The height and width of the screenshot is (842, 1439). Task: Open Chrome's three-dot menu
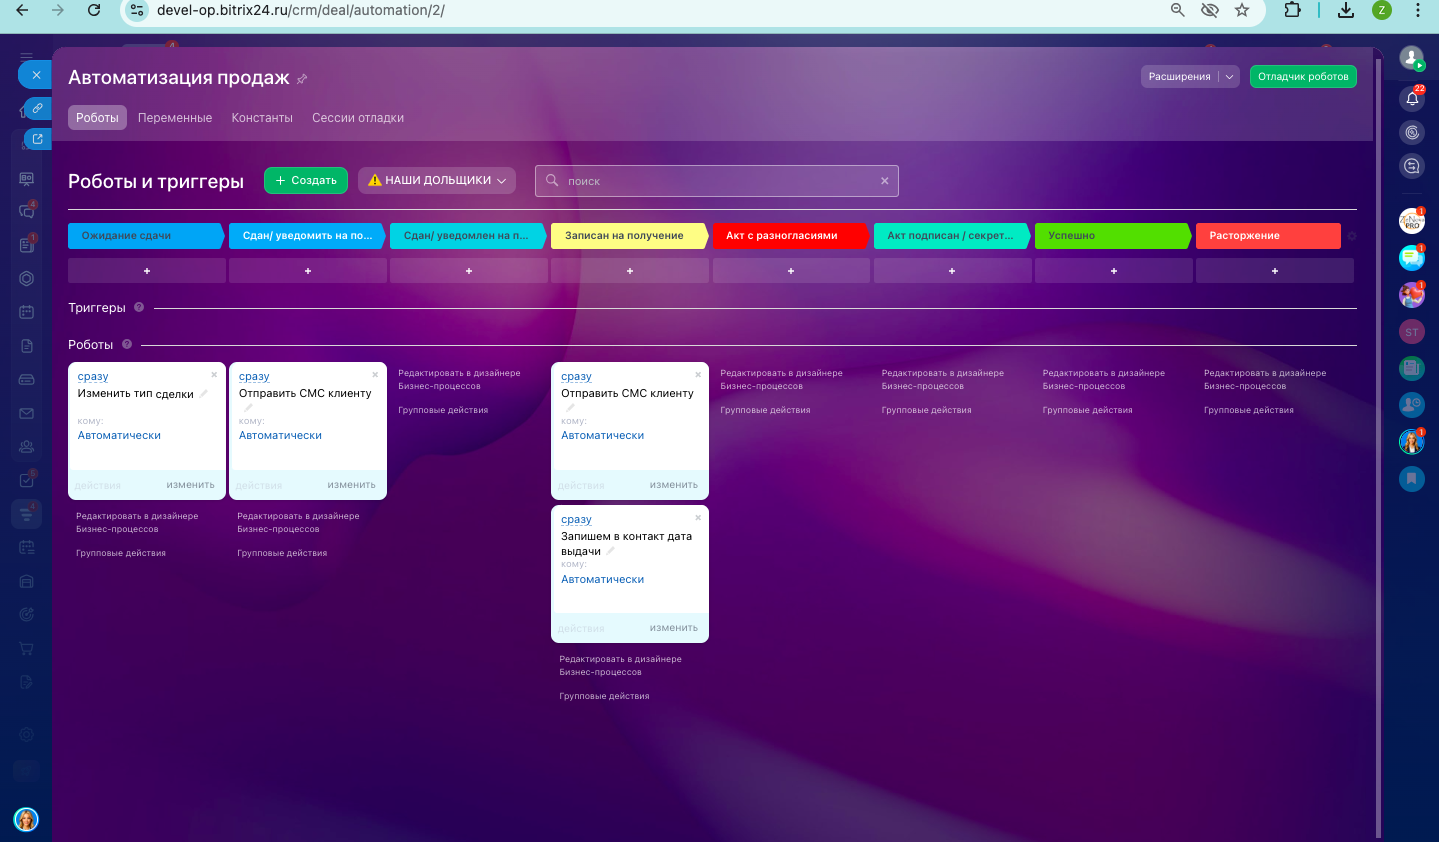point(1418,10)
